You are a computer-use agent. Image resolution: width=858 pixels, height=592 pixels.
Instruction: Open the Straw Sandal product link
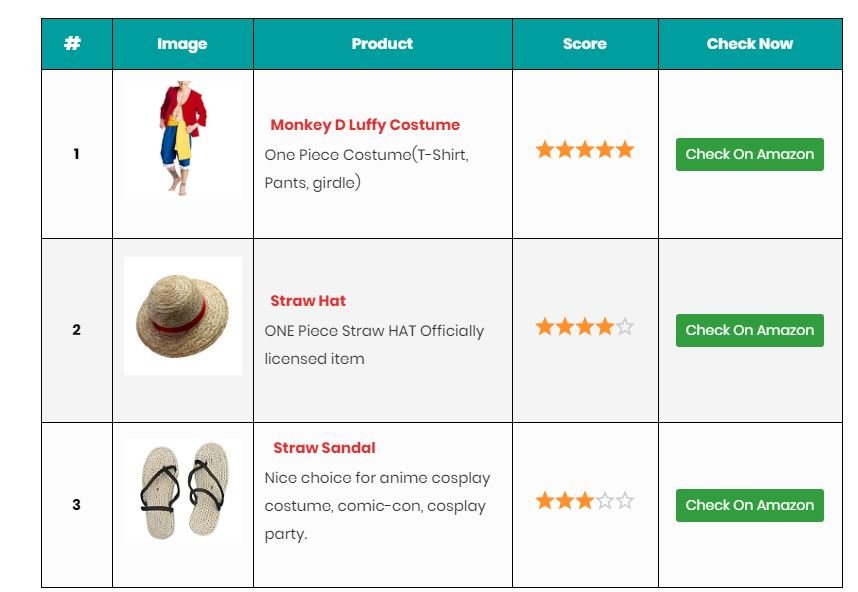pyautogui.click(x=324, y=448)
